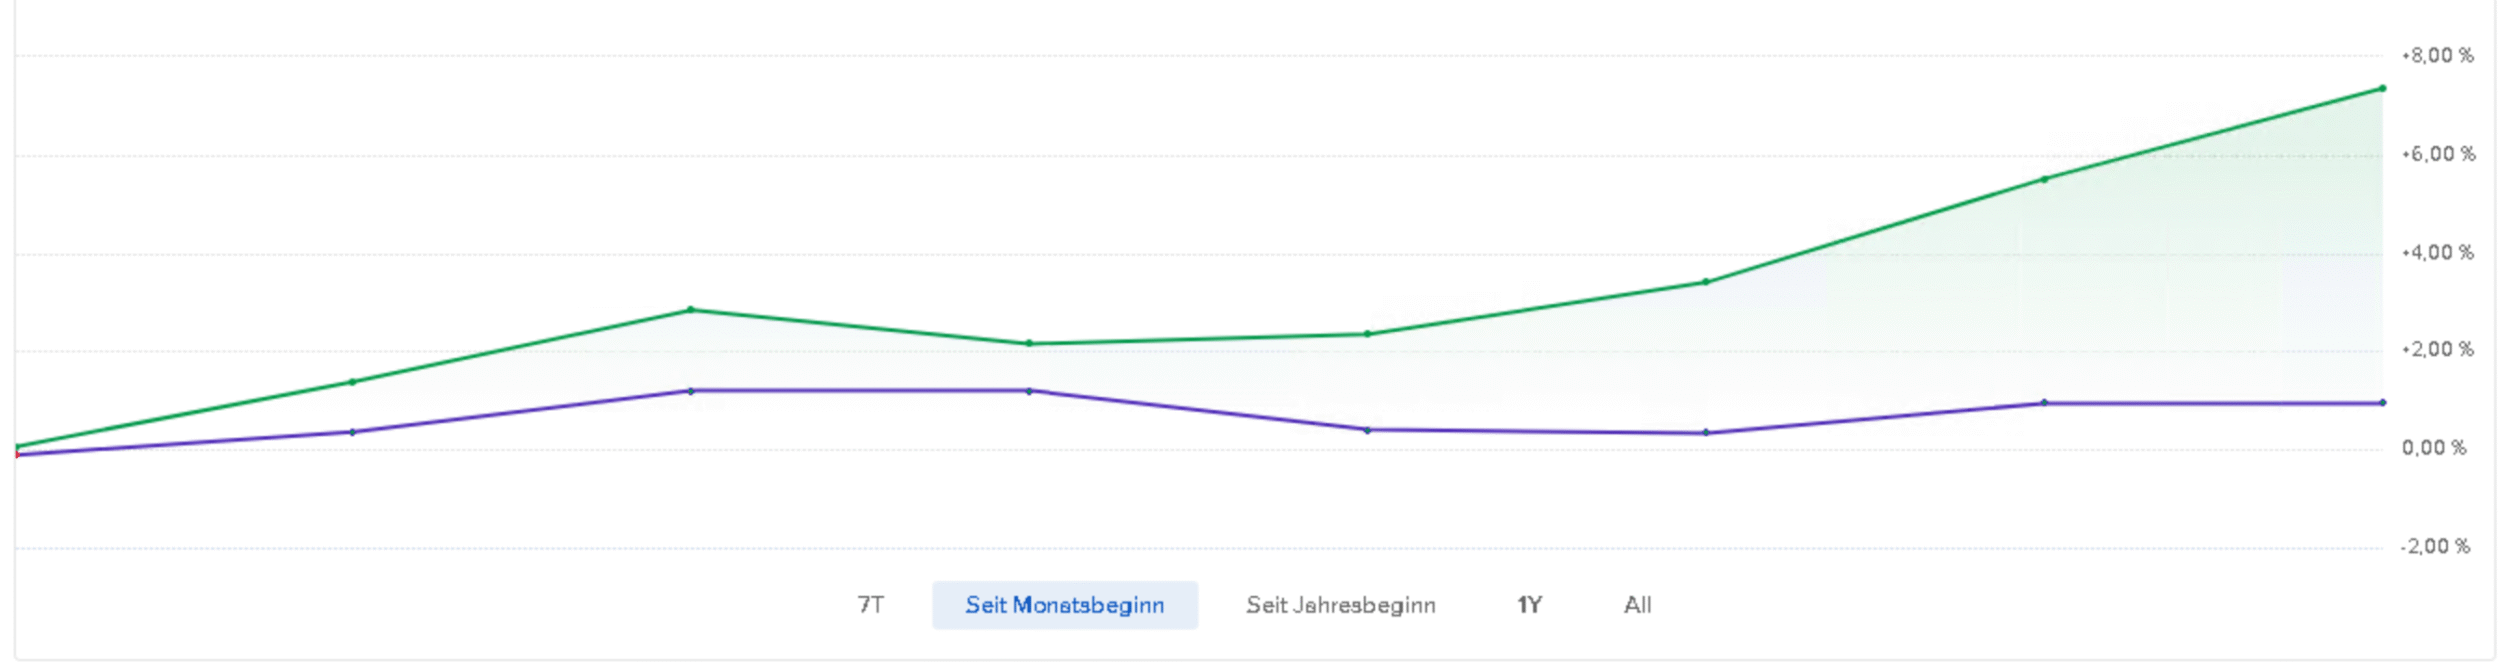This screenshot has height=662, width=2500.
Task: Click the last purple data point at right end
Action: (2382, 403)
